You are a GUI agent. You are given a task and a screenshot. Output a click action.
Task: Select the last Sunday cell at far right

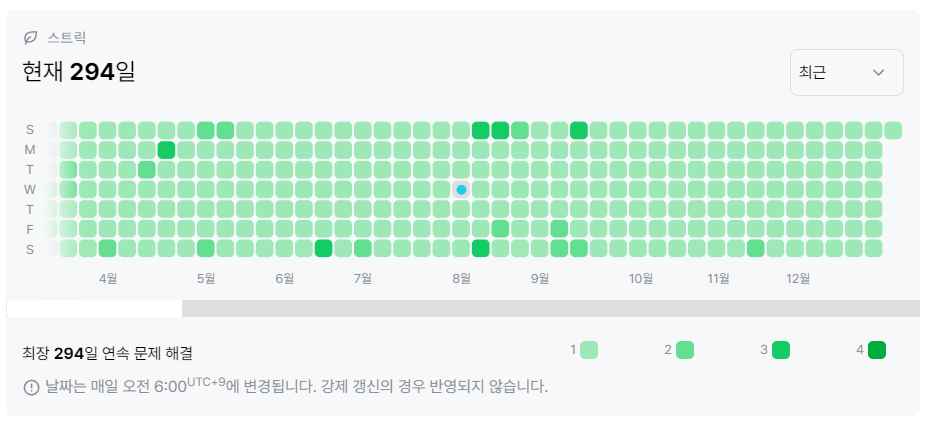point(893,130)
